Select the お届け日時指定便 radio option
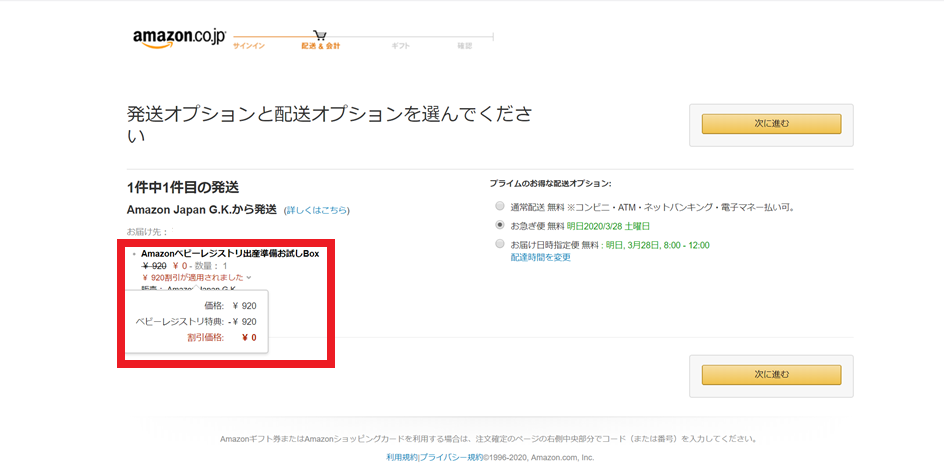Image resolution: width=944 pixels, height=473 pixels. pos(500,244)
